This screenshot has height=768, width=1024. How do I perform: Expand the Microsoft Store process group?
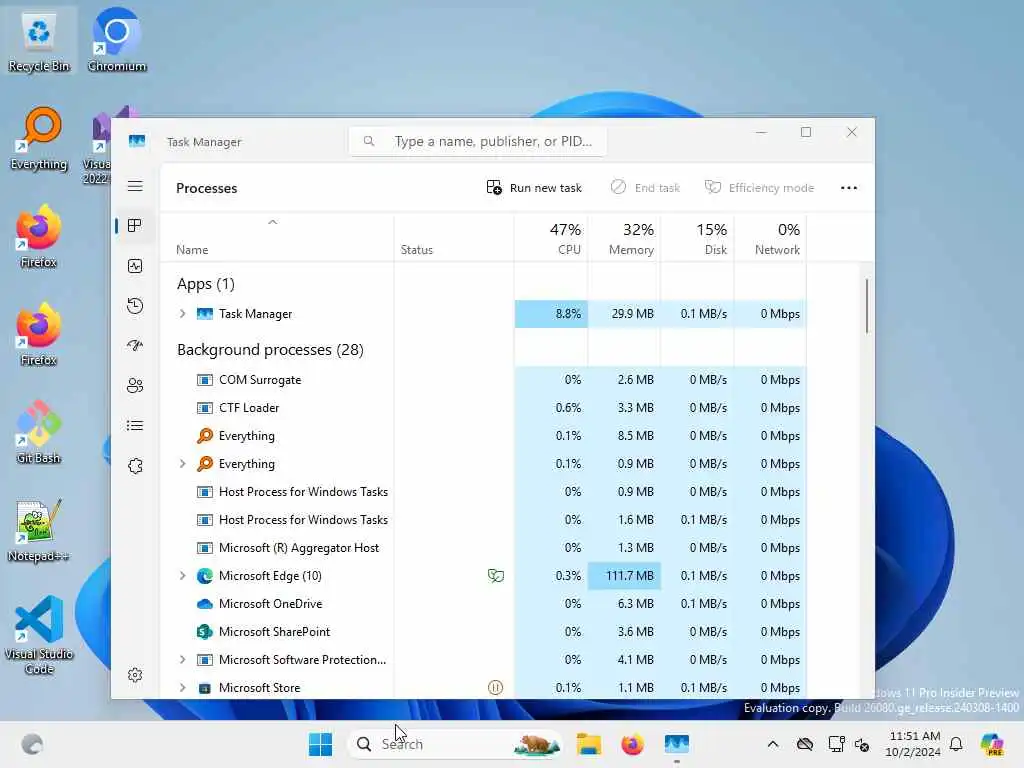[182, 688]
